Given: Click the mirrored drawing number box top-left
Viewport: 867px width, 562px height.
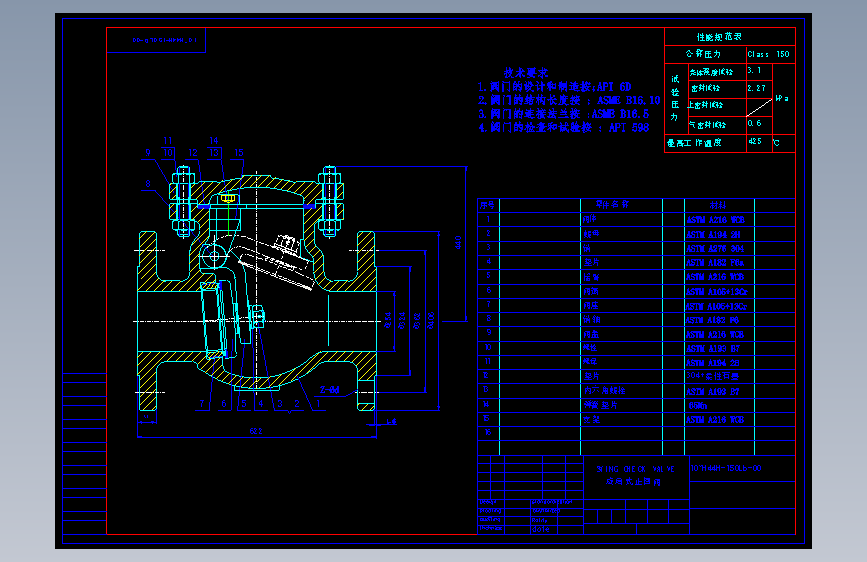Looking at the screenshot, I should [x=156, y=40].
